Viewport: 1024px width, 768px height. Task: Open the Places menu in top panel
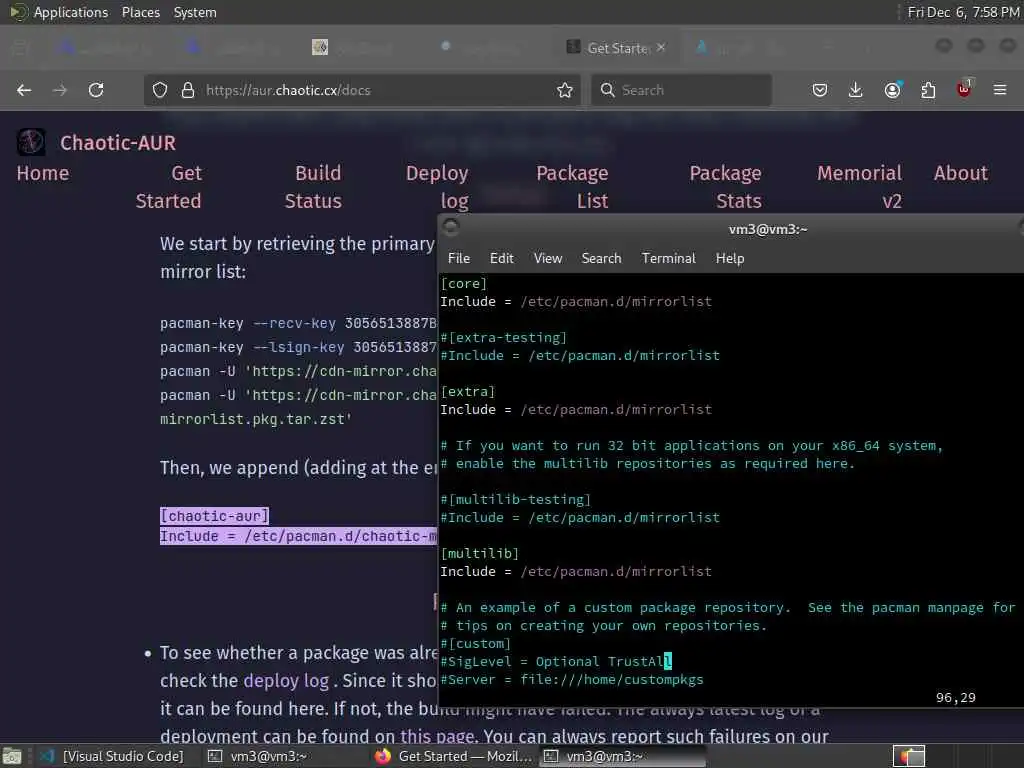point(141,12)
